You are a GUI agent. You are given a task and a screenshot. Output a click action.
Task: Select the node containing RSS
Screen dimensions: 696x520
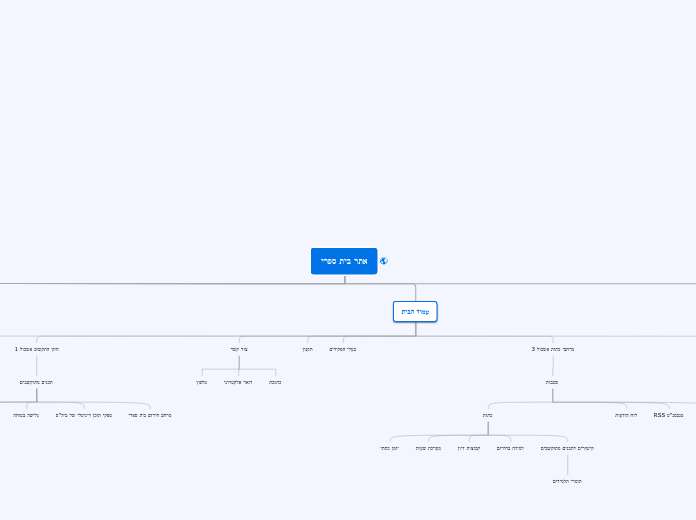tap(668, 415)
